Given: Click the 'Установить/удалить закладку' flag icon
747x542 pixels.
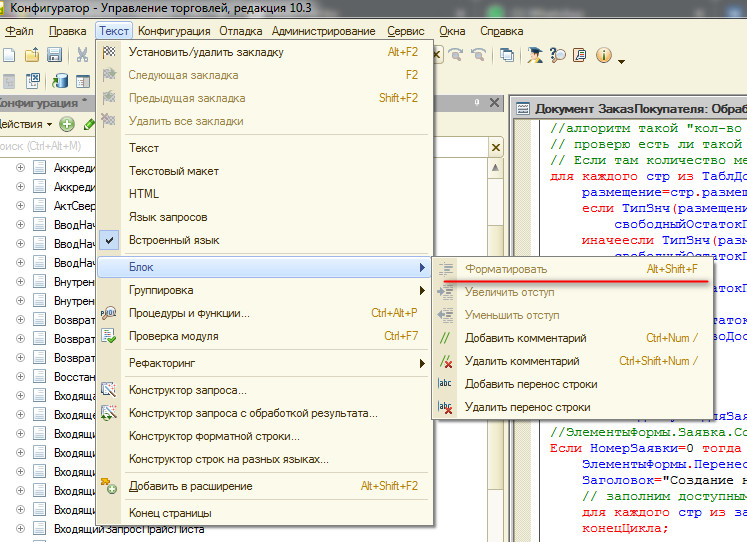Looking at the screenshot, I should pyautogui.click(x=110, y=52).
